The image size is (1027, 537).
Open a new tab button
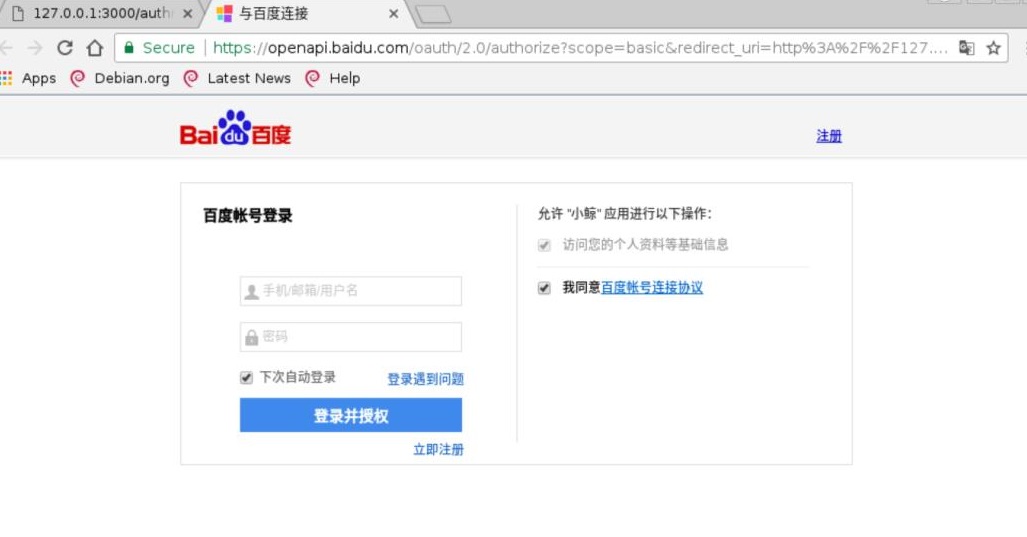pyautogui.click(x=433, y=14)
